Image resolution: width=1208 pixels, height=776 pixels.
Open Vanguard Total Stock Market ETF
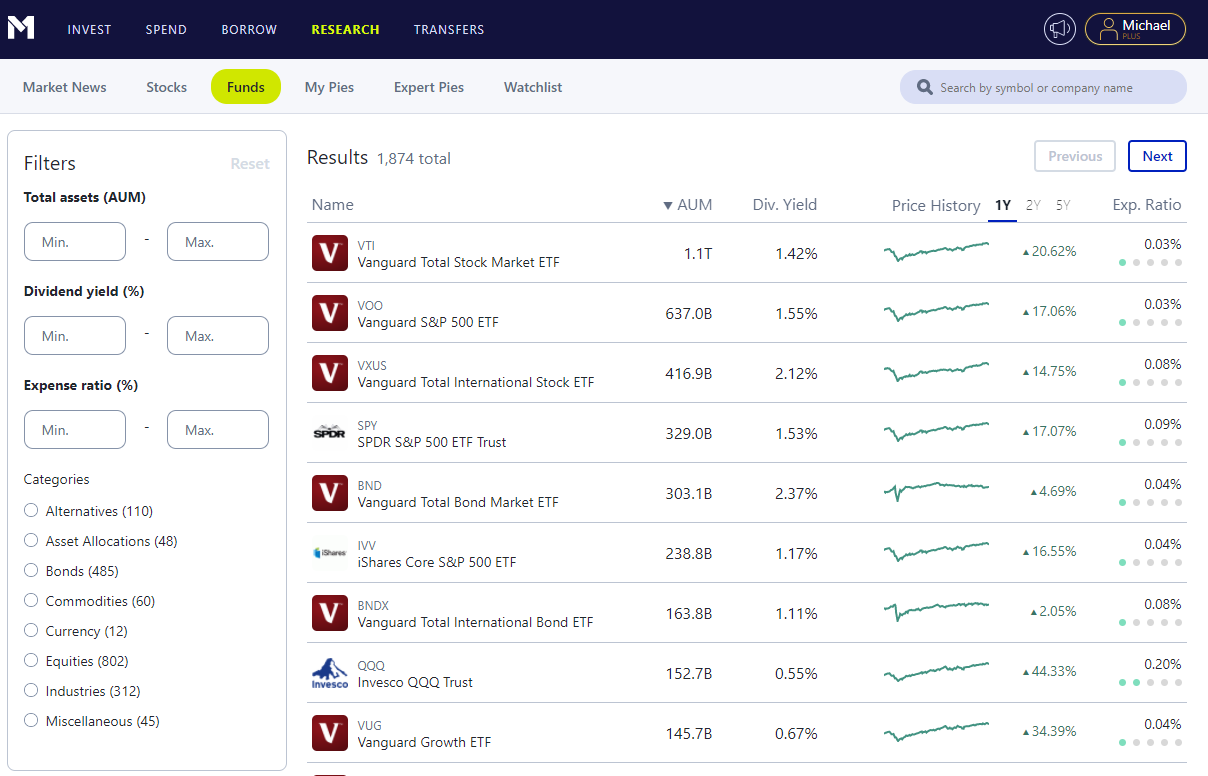click(x=458, y=263)
